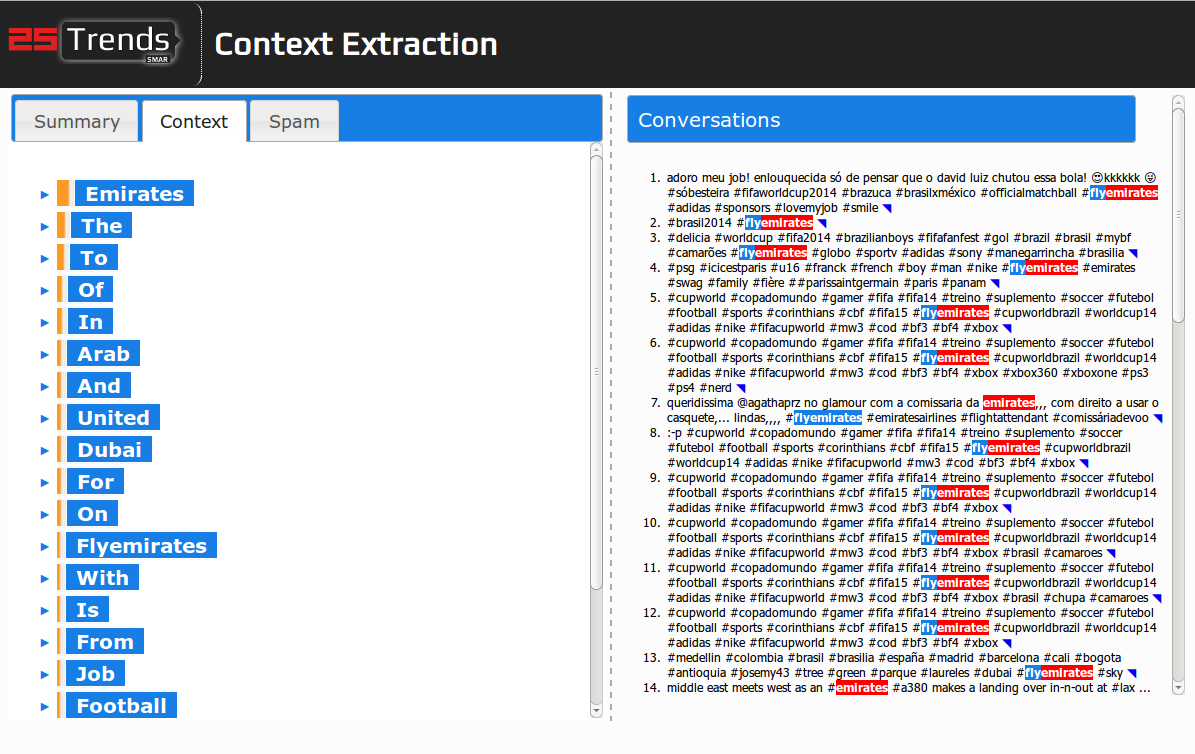Click orange marker beside To term
This screenshot has width=1195, height=754.
(x=60, y=258)
